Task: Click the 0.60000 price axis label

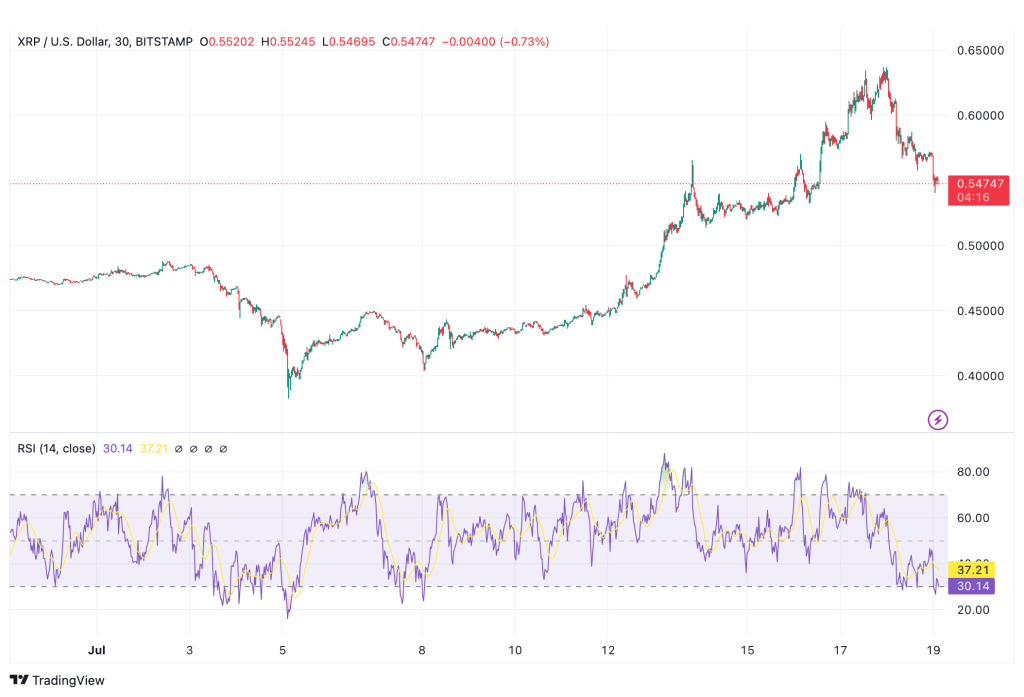Action: [980, 116]
